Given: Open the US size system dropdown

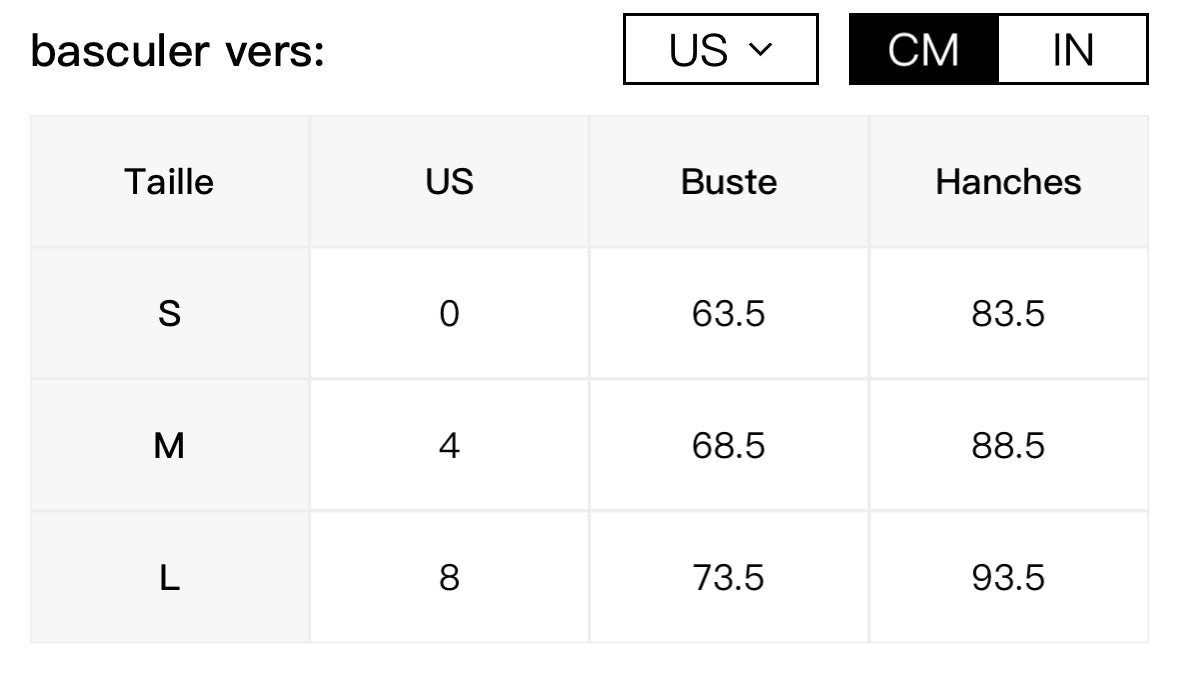Looking at the screenshot, I should tap(720, 49).
